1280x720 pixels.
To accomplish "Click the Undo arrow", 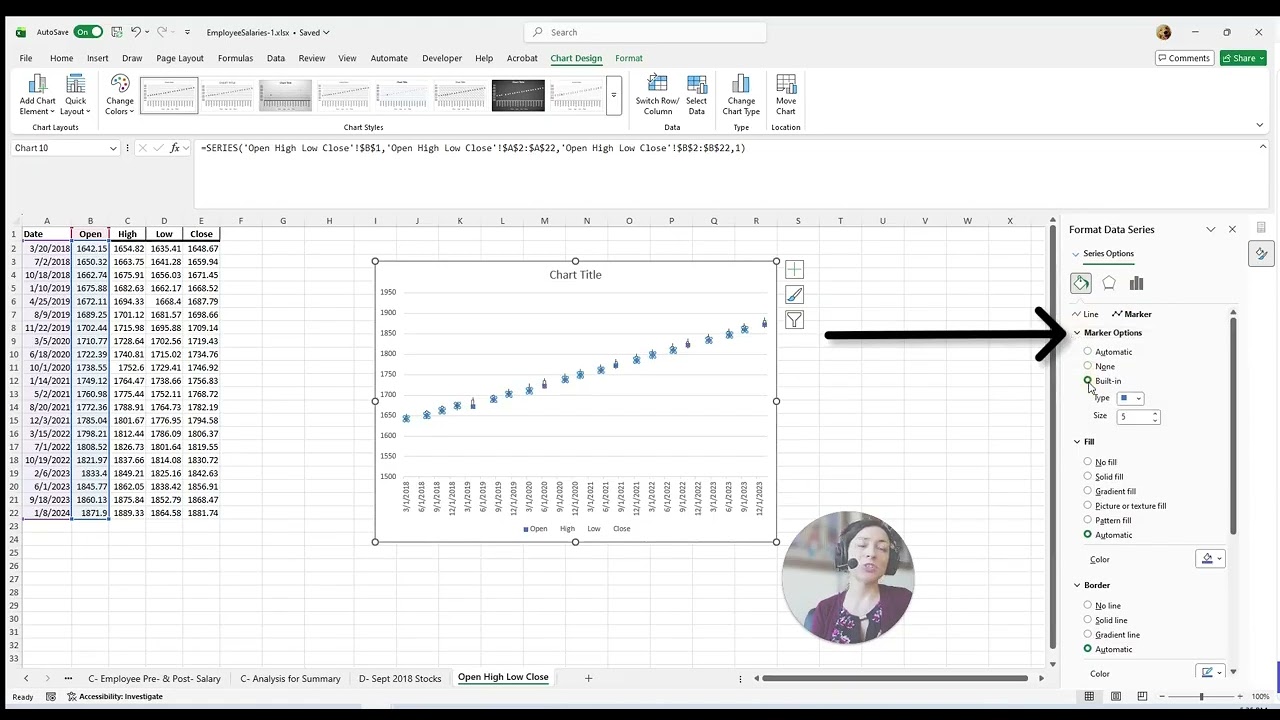I will (136, 32).
